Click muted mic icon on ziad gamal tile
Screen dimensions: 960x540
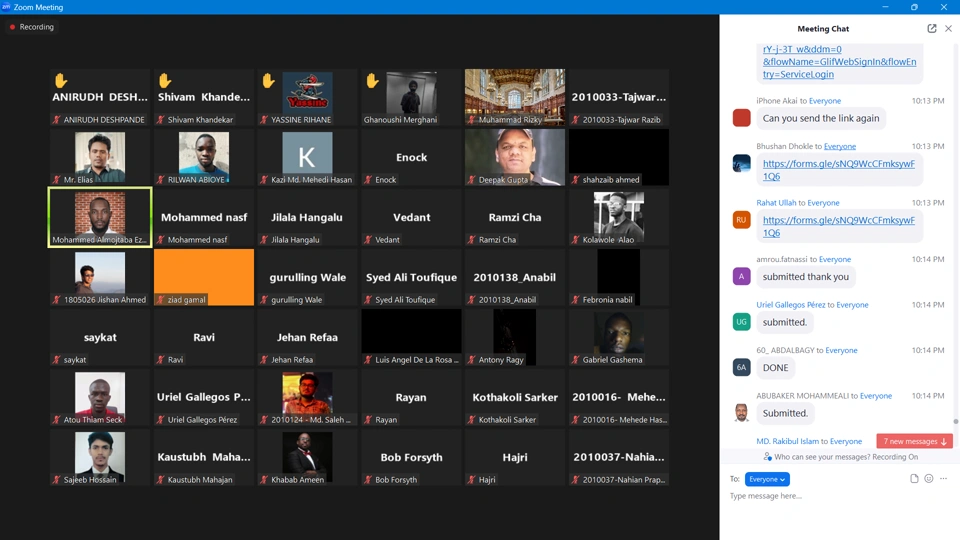tap(160, 299)
